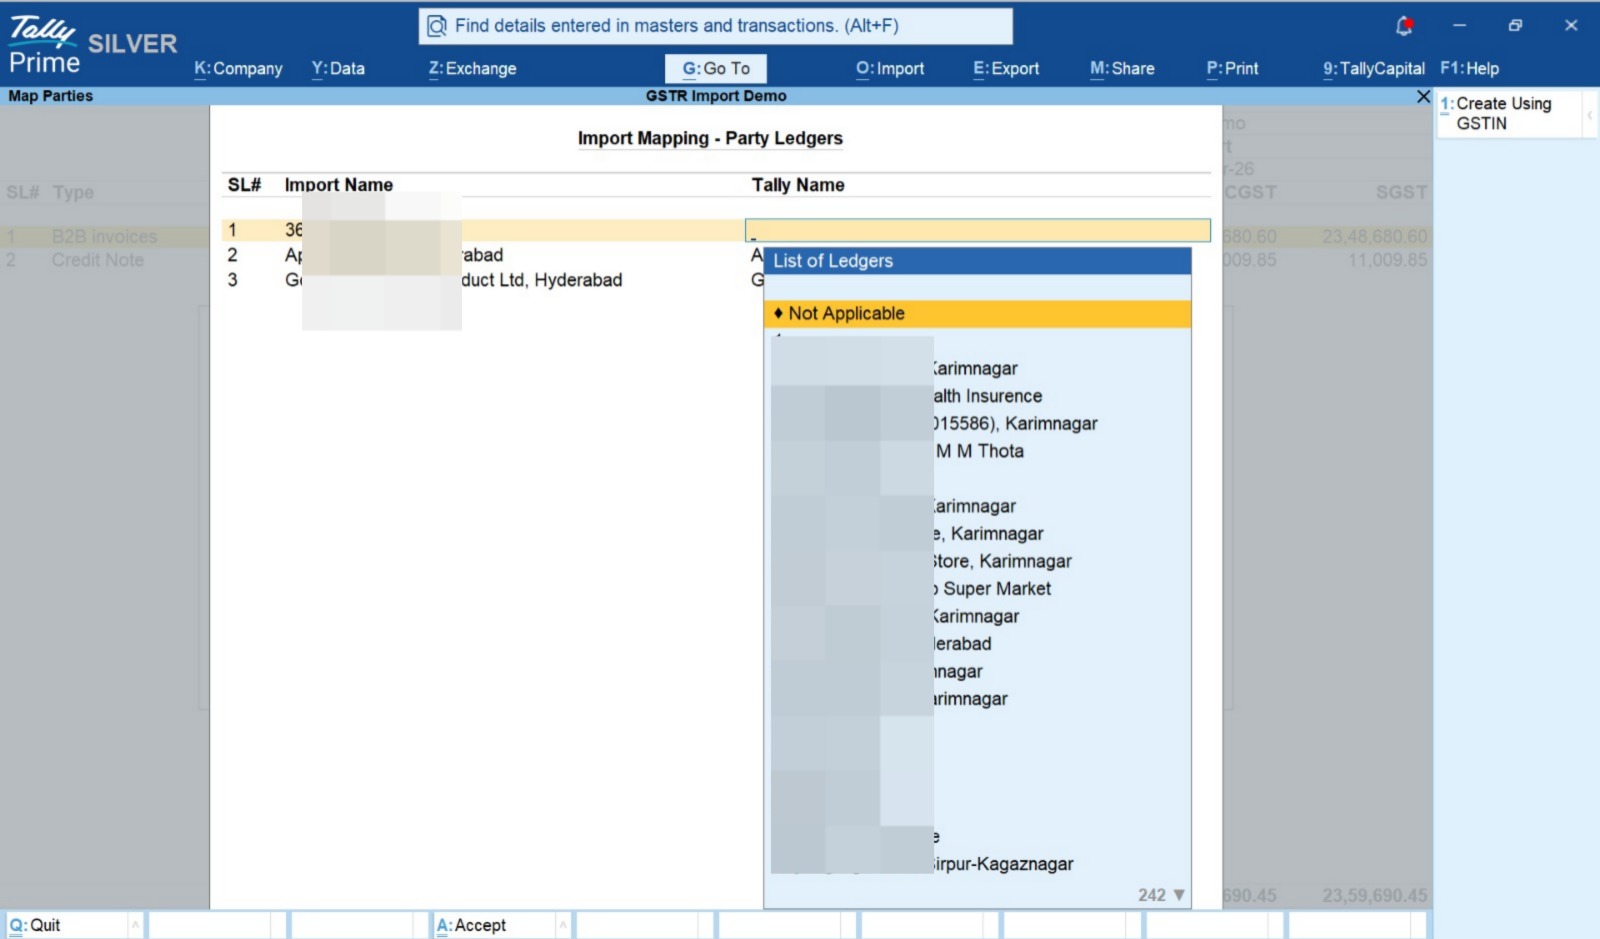The image size is (1600, 939).
Task: Close the Map Parties screen with X
Action: 1423,96
